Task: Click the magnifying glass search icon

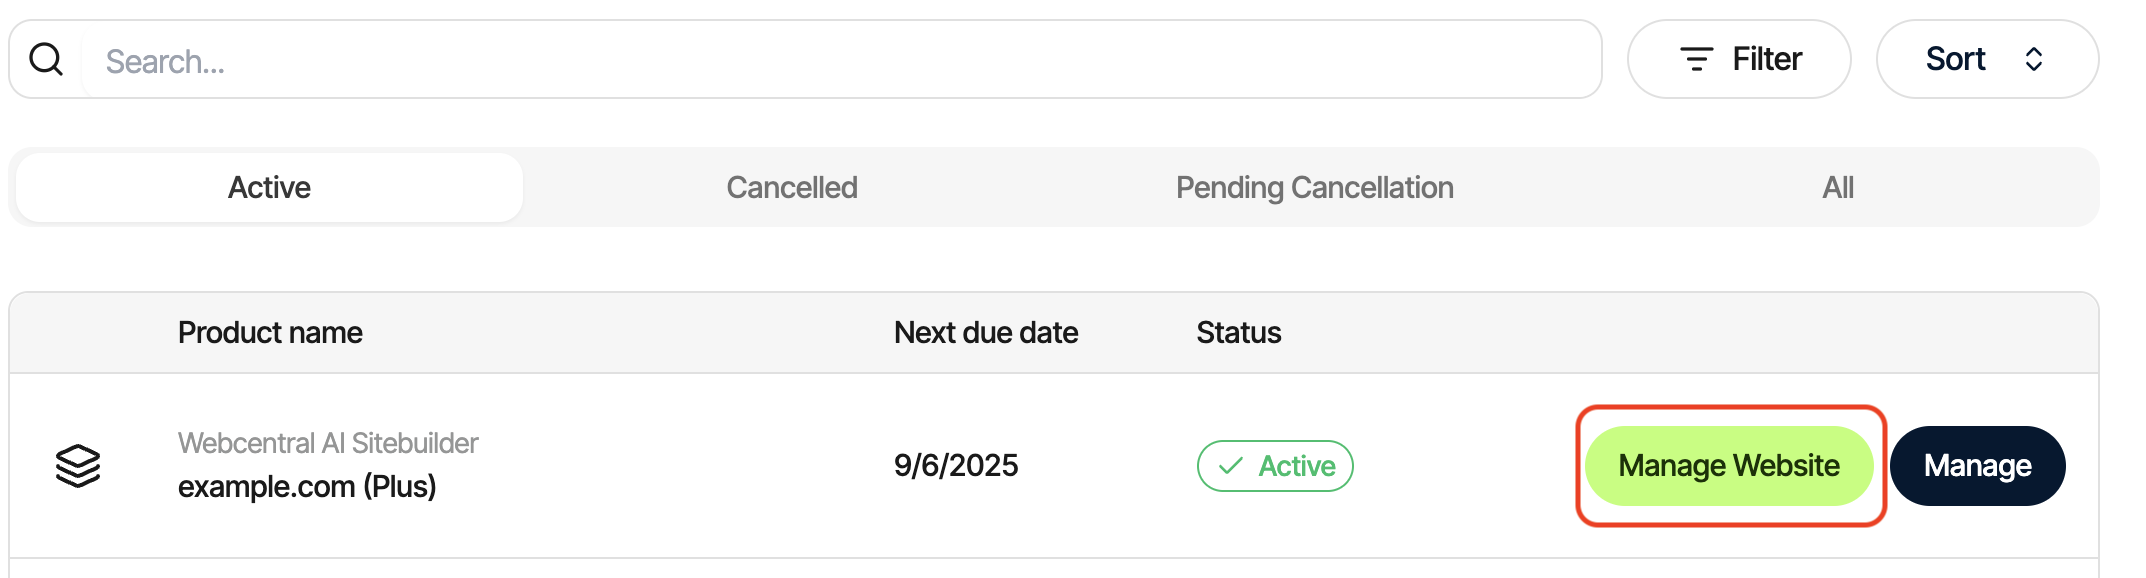Action: click(46, 60)
